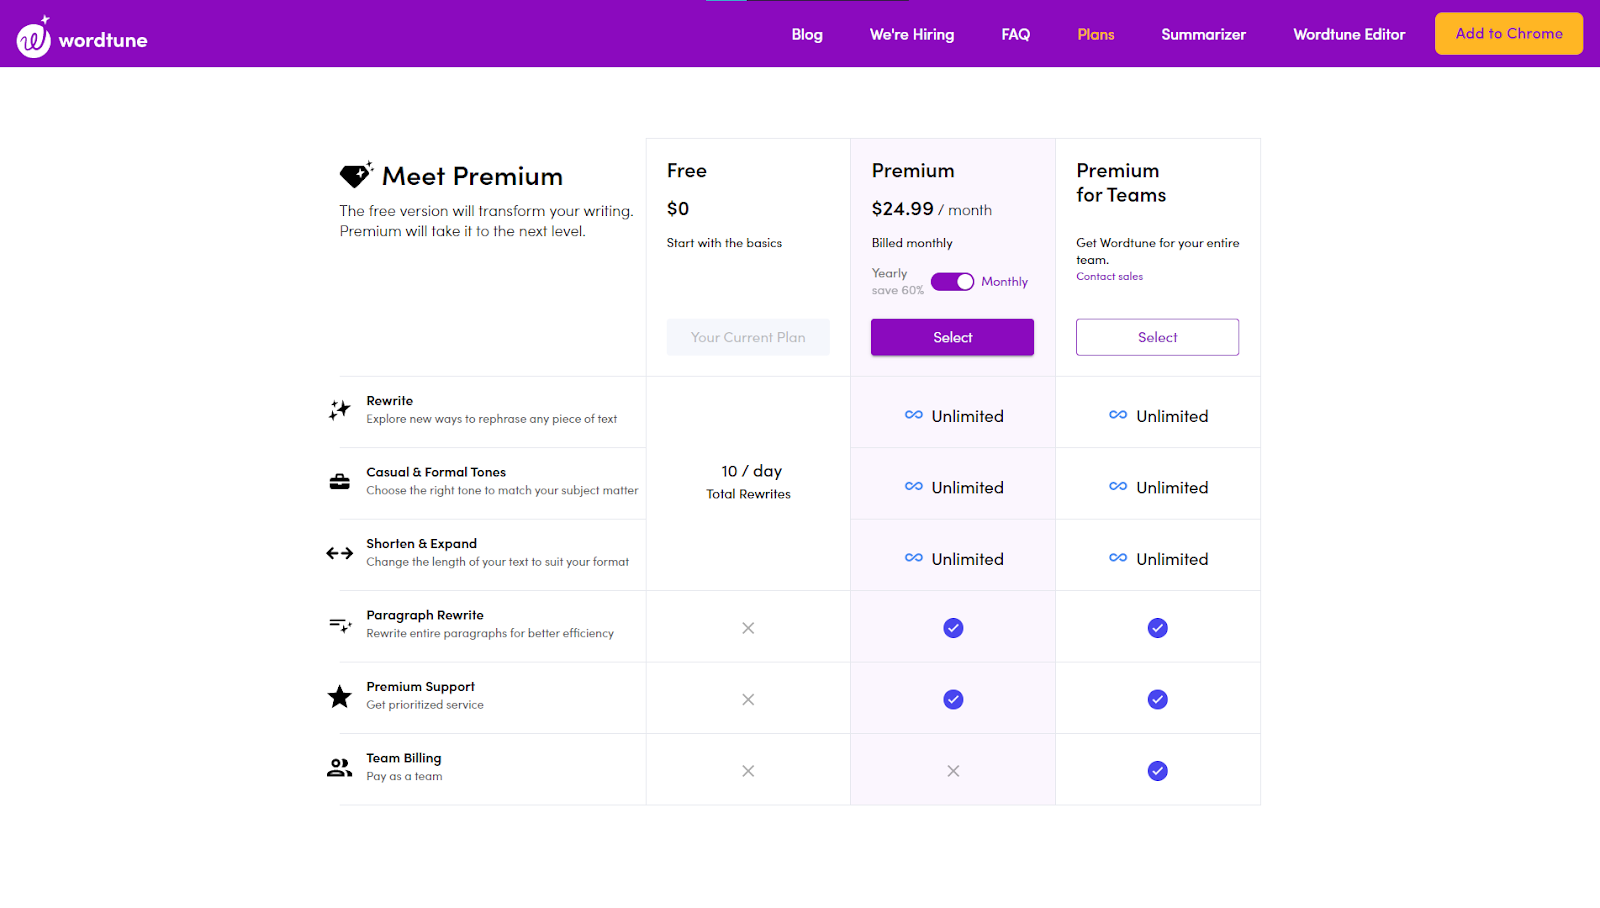Select the Plans nav item
The width and height of the screenshot is (1600, 908).
(x=1096, y=34)
